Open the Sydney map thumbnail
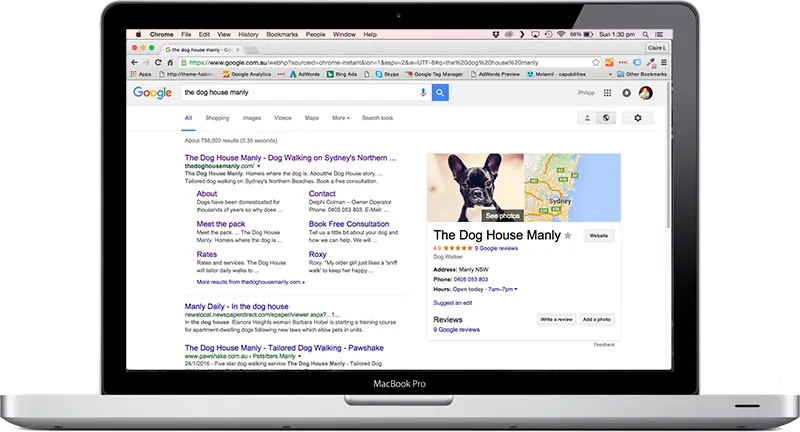 tap(572, 188)
